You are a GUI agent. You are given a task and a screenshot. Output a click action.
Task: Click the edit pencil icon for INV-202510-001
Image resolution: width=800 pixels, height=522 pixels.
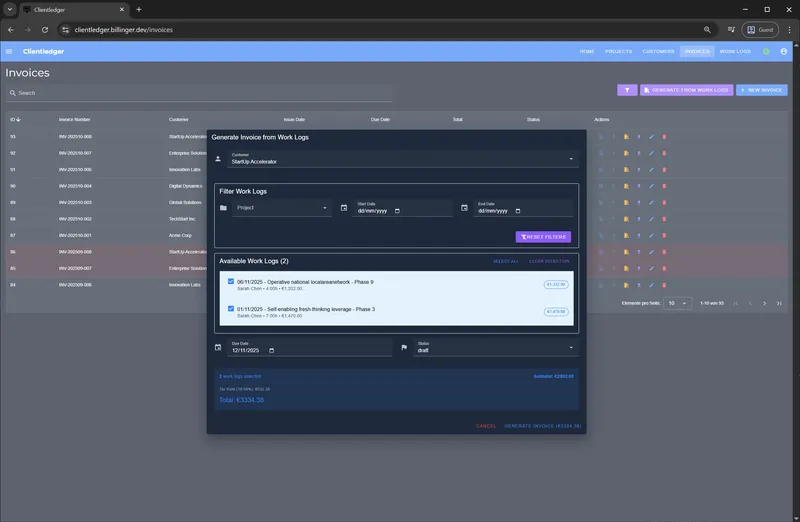[x=652, y=236]
